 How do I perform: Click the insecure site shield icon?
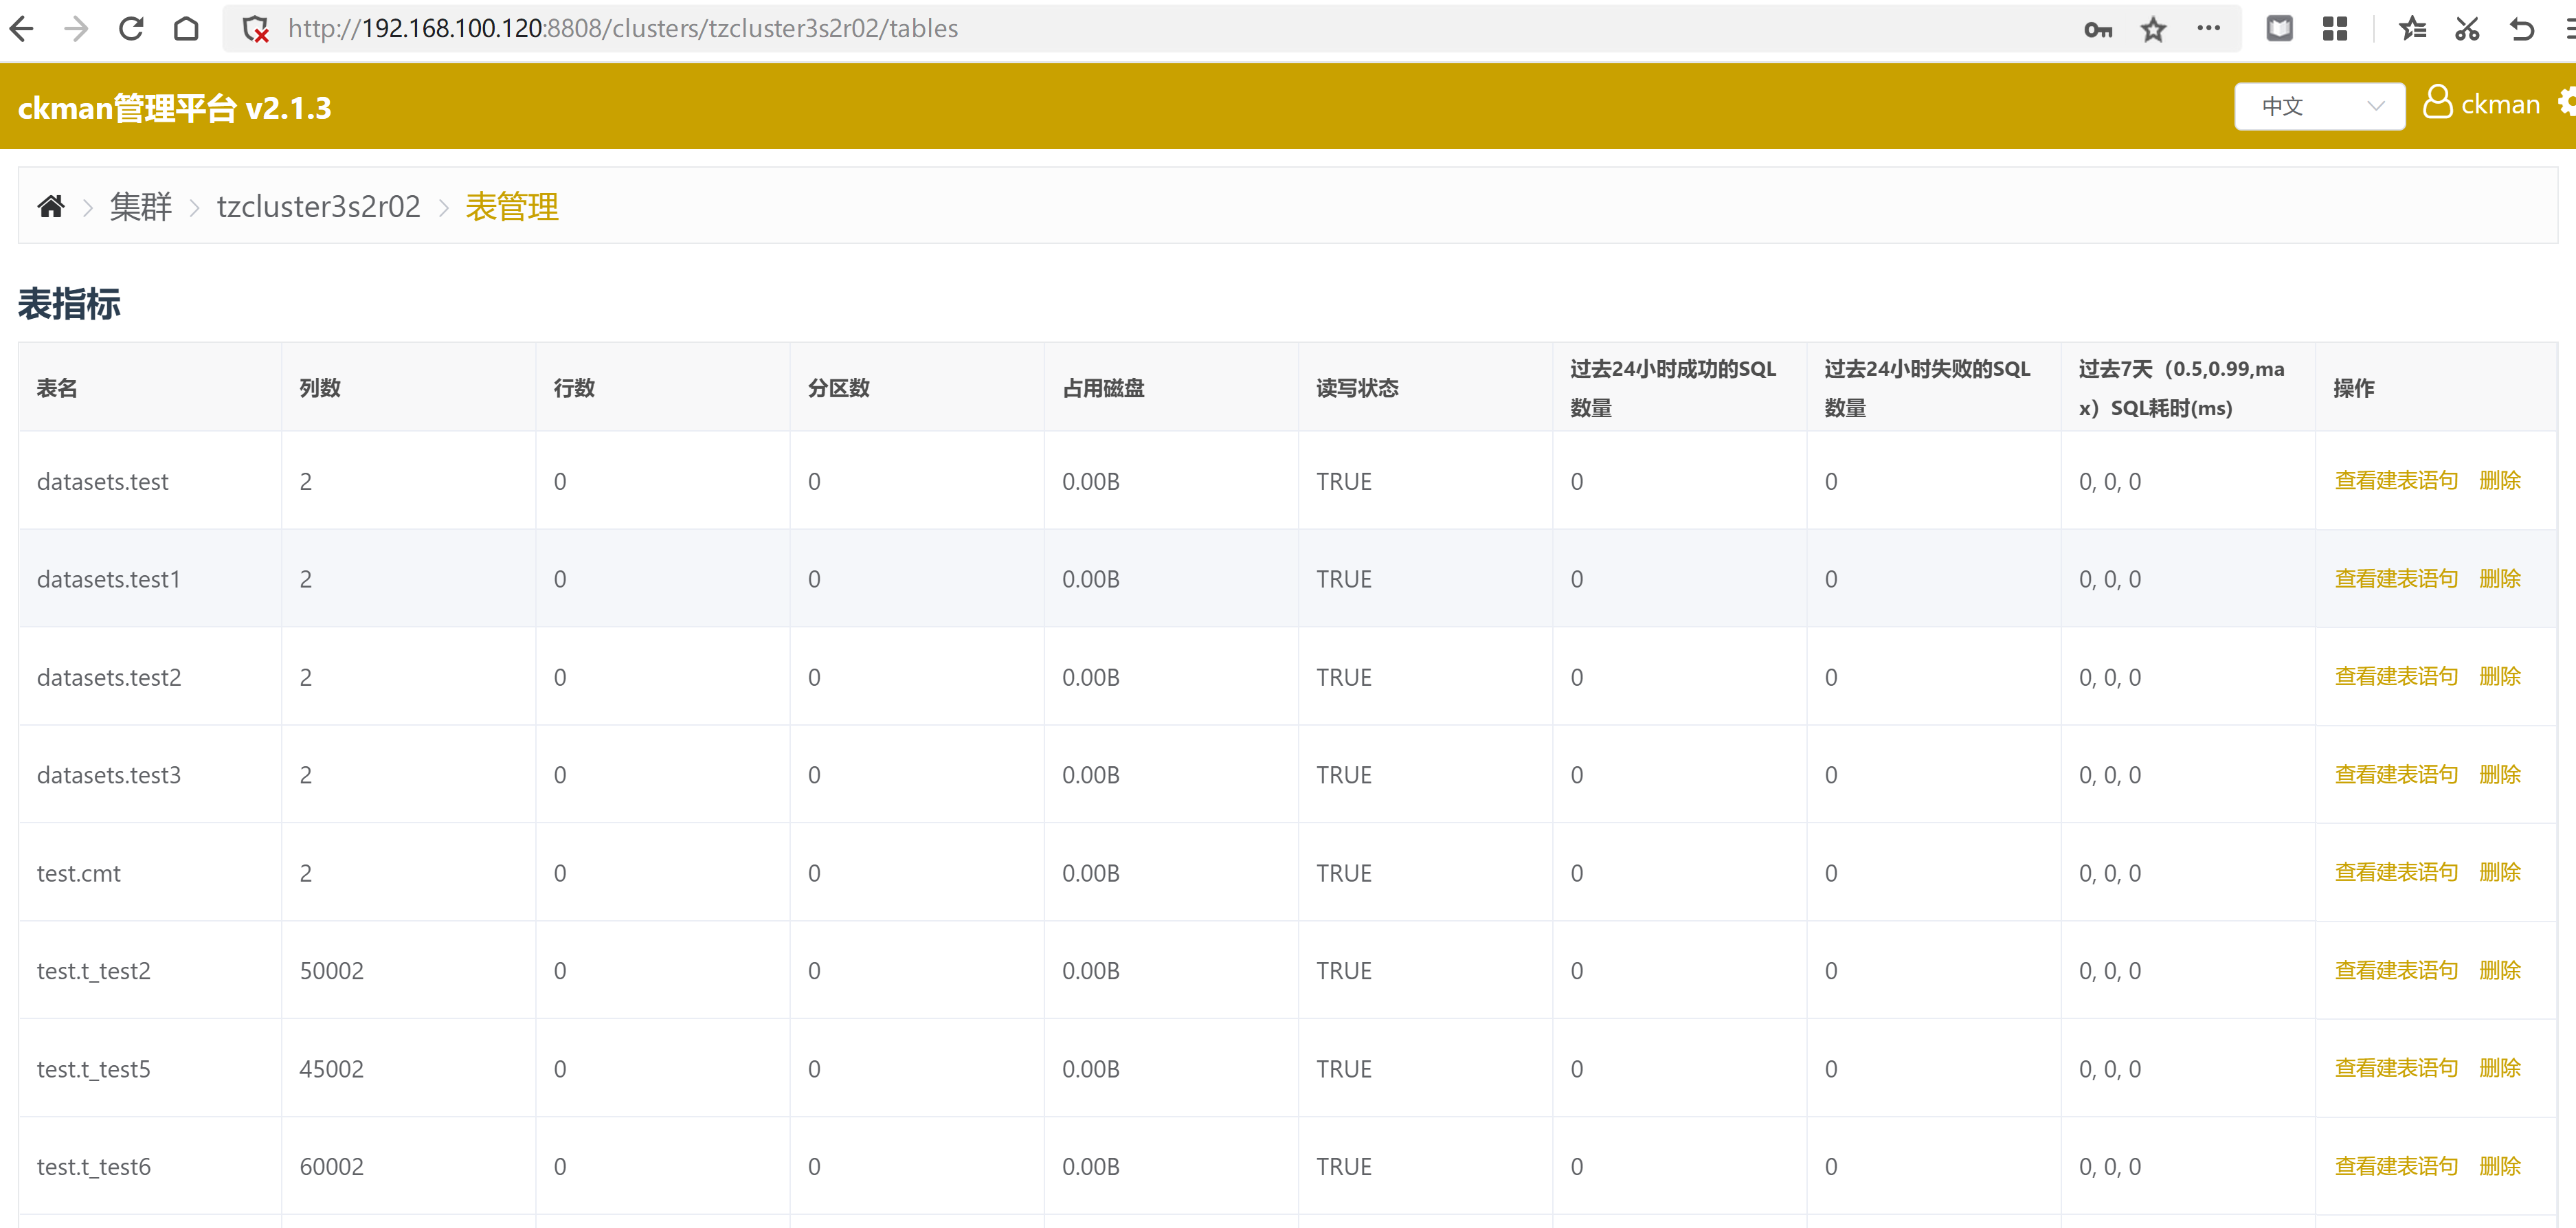(x=256, y=29)
